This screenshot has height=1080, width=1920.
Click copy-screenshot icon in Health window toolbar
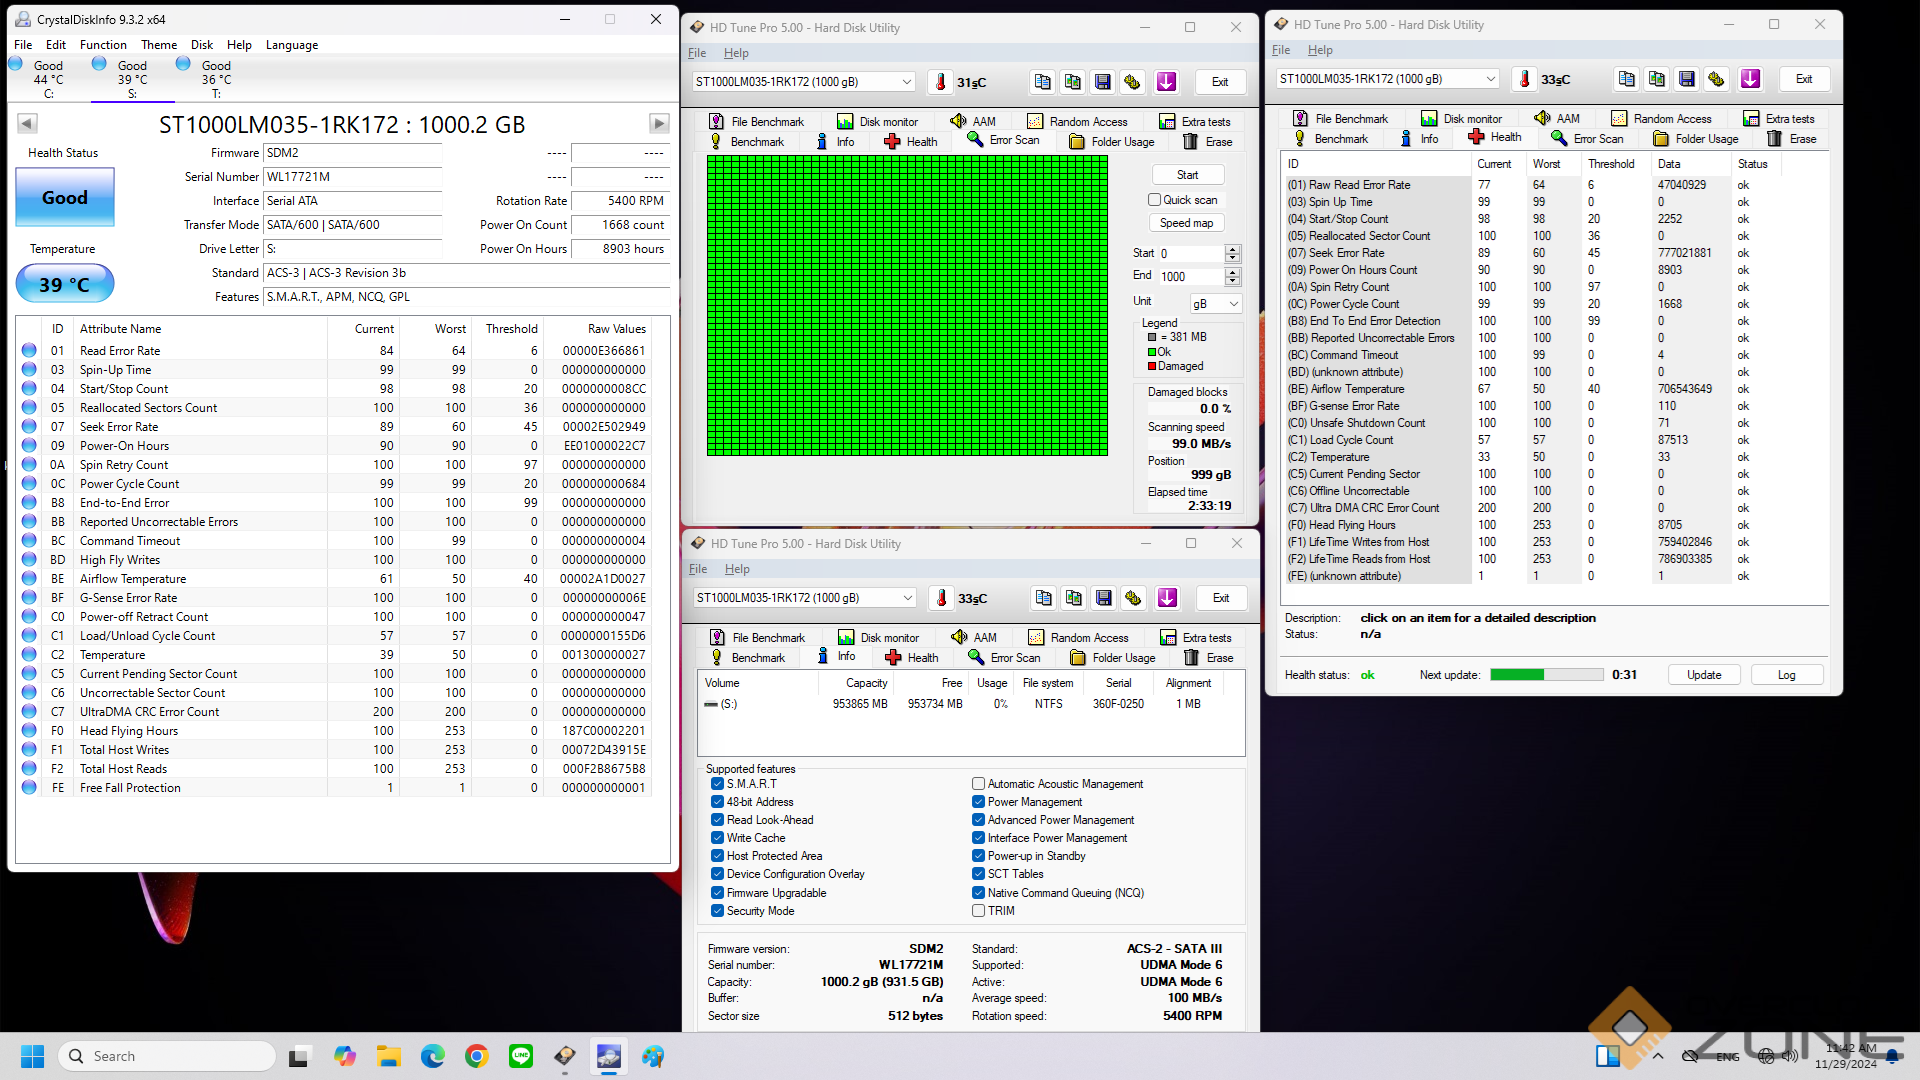(x=1656, y=79)
